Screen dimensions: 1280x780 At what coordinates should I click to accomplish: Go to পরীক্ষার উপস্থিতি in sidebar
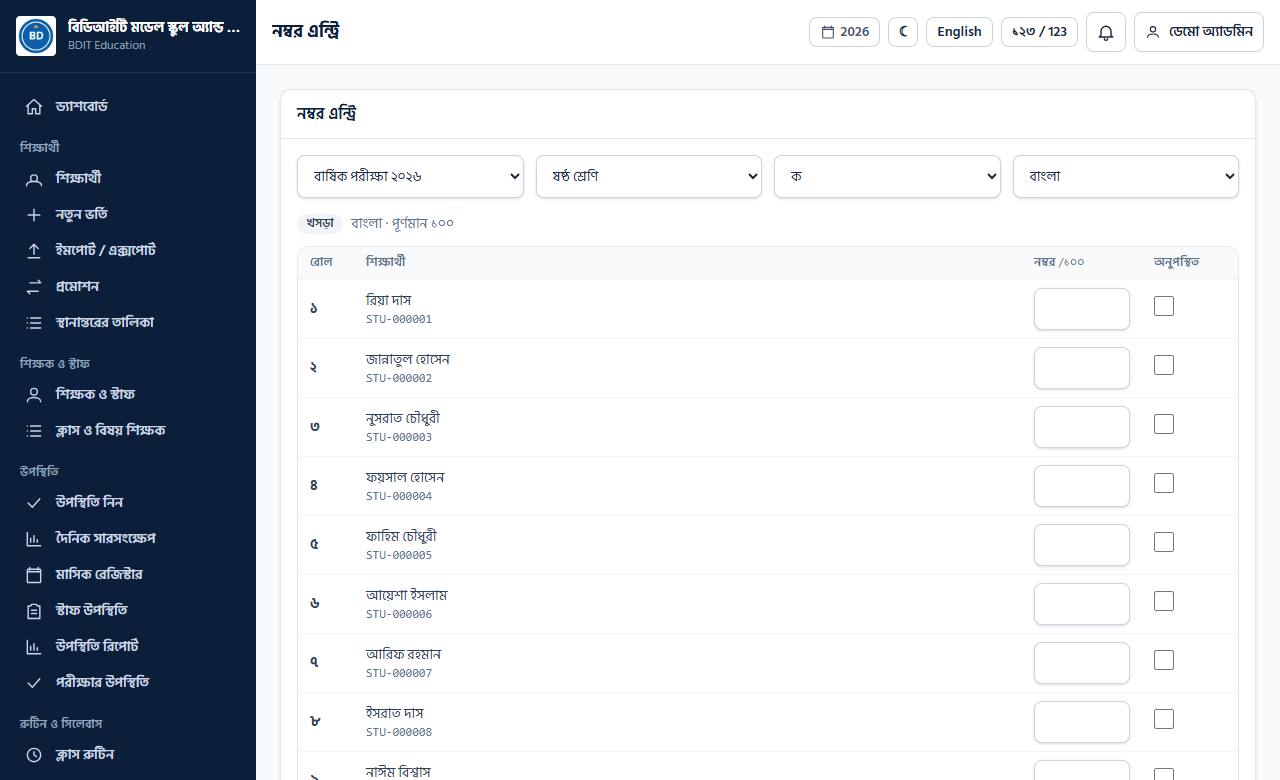pyautogui.click(x=128, y=682)
